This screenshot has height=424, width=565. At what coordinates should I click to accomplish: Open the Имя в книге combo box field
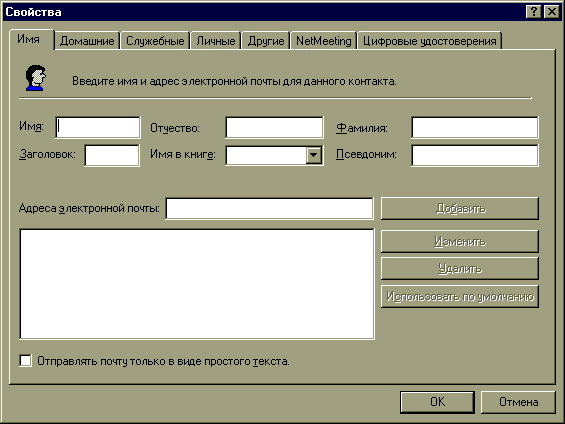pos(274,155)
